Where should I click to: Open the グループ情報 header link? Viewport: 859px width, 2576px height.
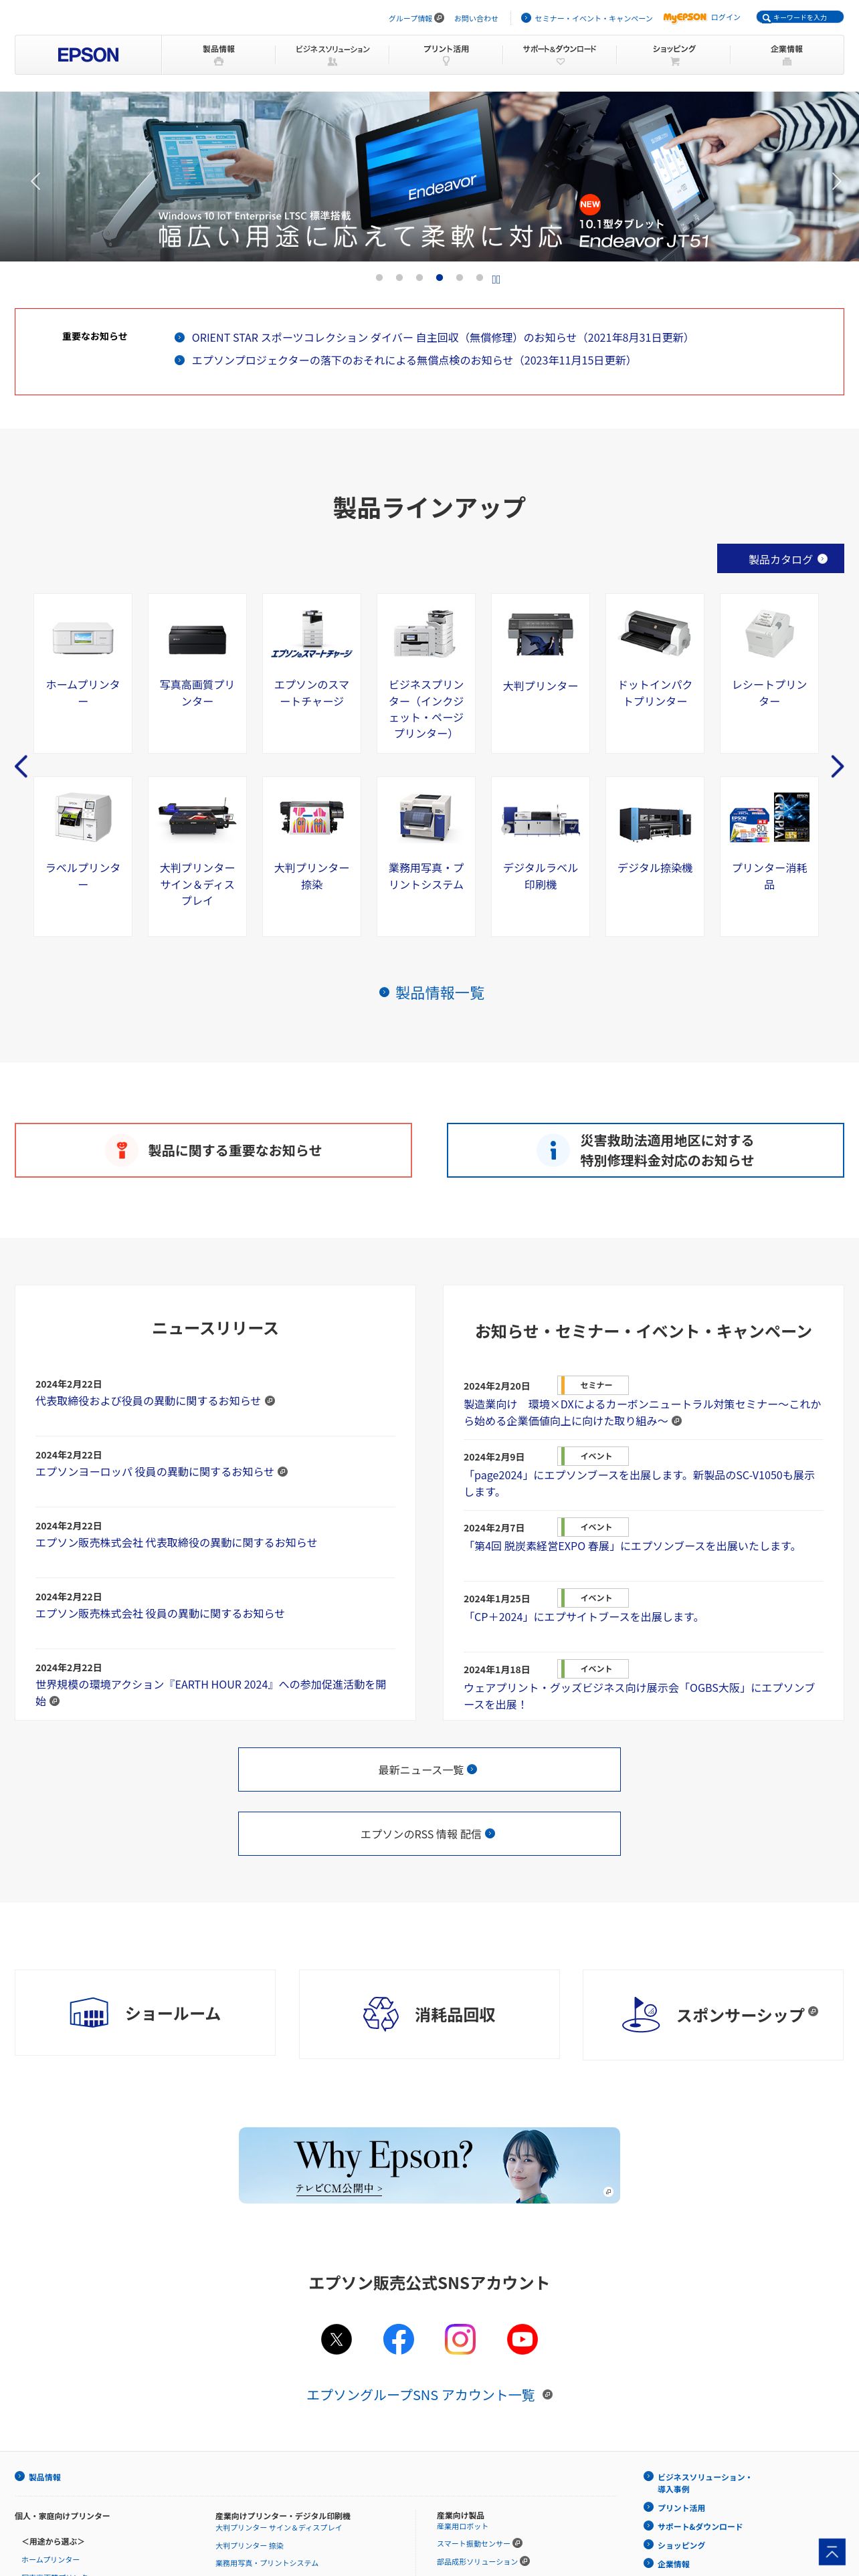(416, 18)
